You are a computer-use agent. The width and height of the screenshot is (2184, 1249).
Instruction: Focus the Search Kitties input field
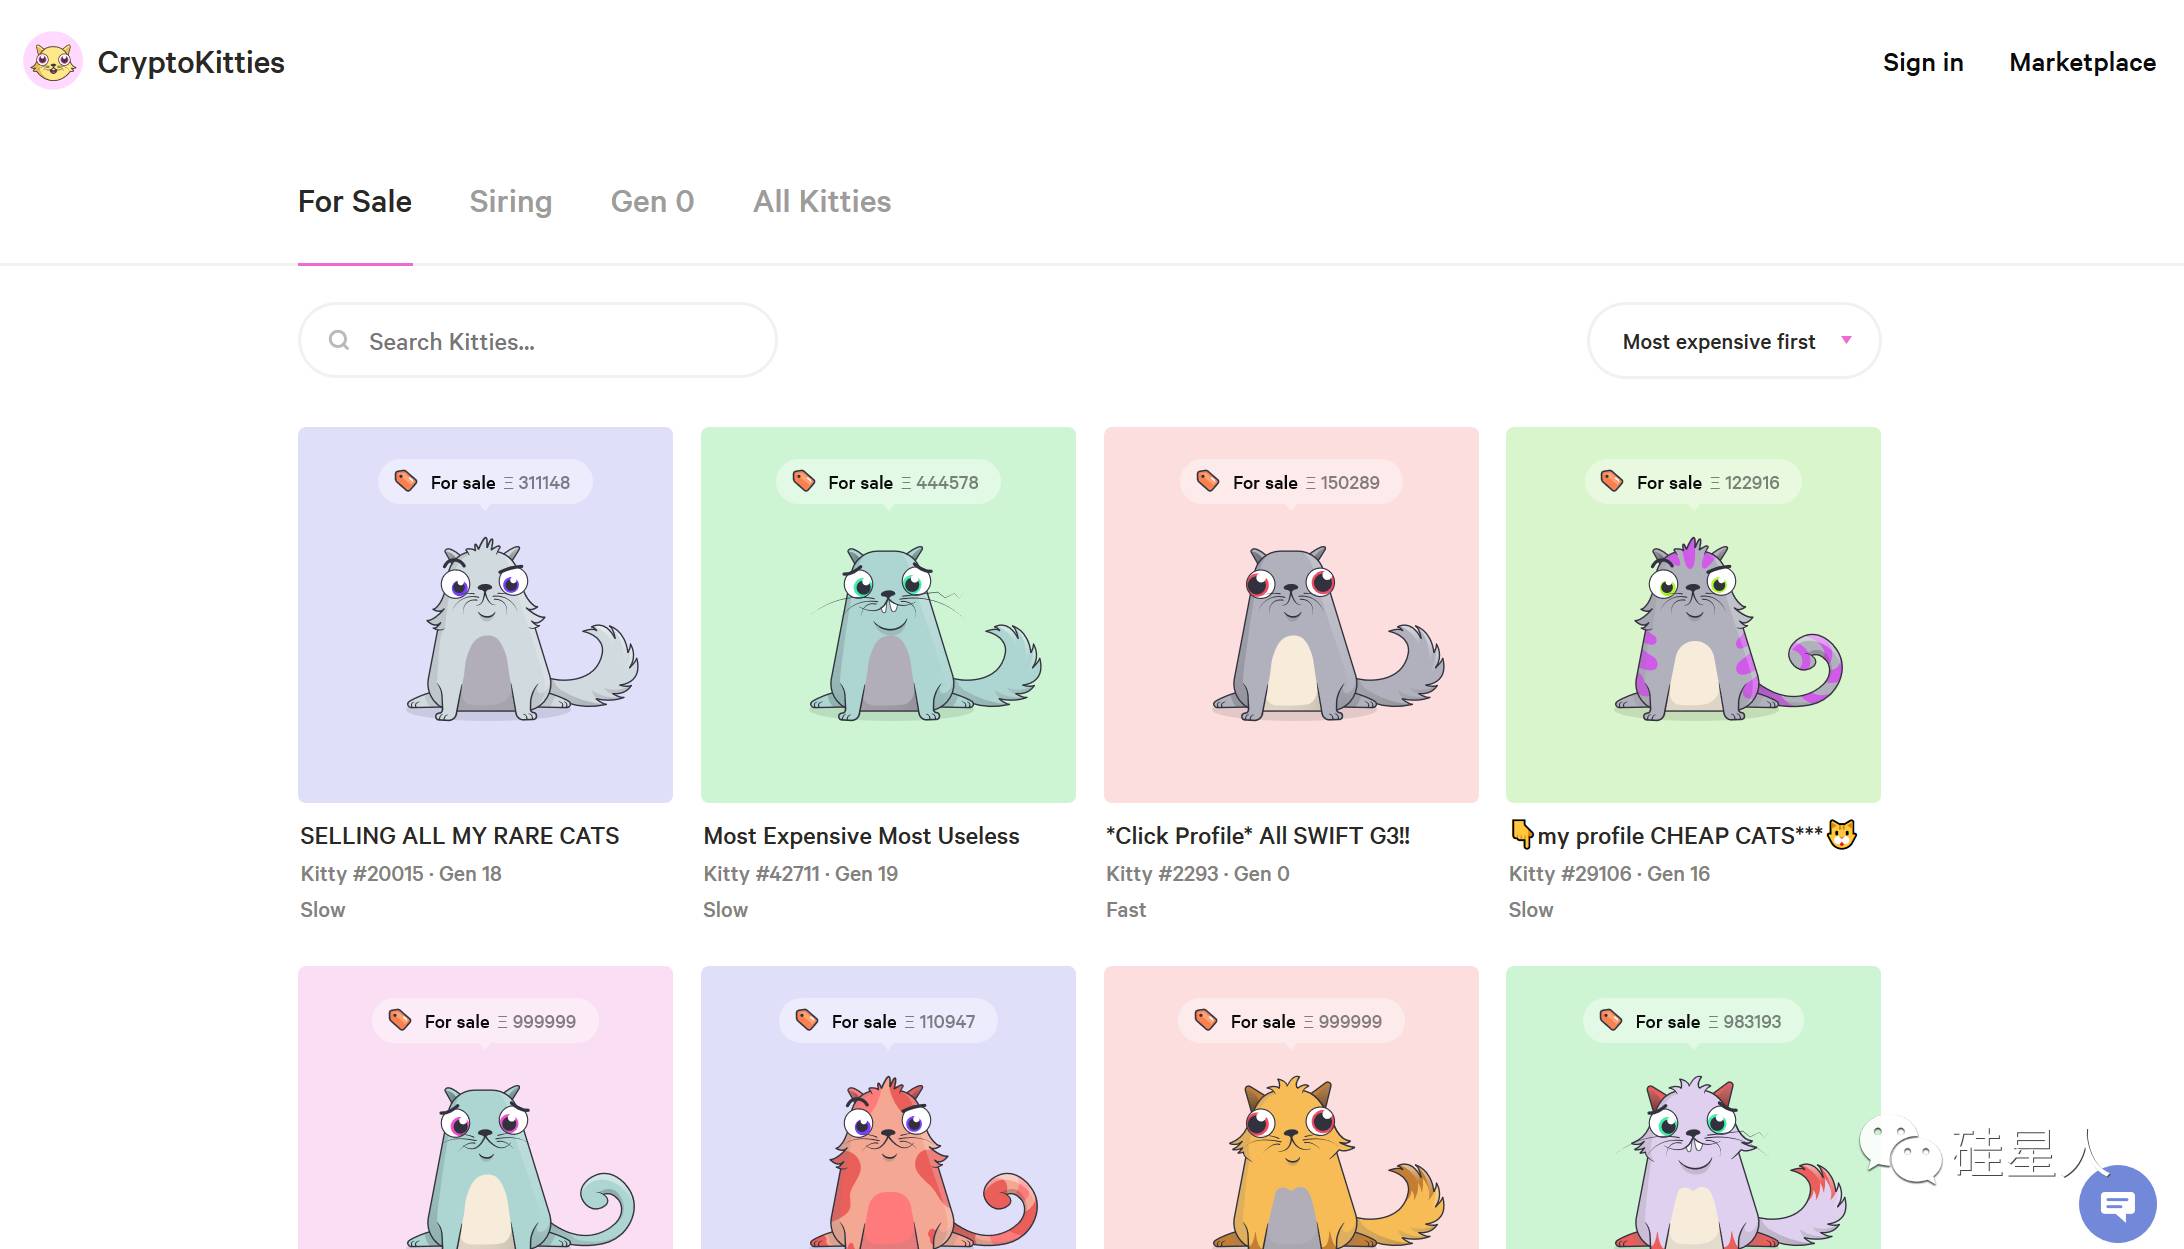[x=550, y=342]
